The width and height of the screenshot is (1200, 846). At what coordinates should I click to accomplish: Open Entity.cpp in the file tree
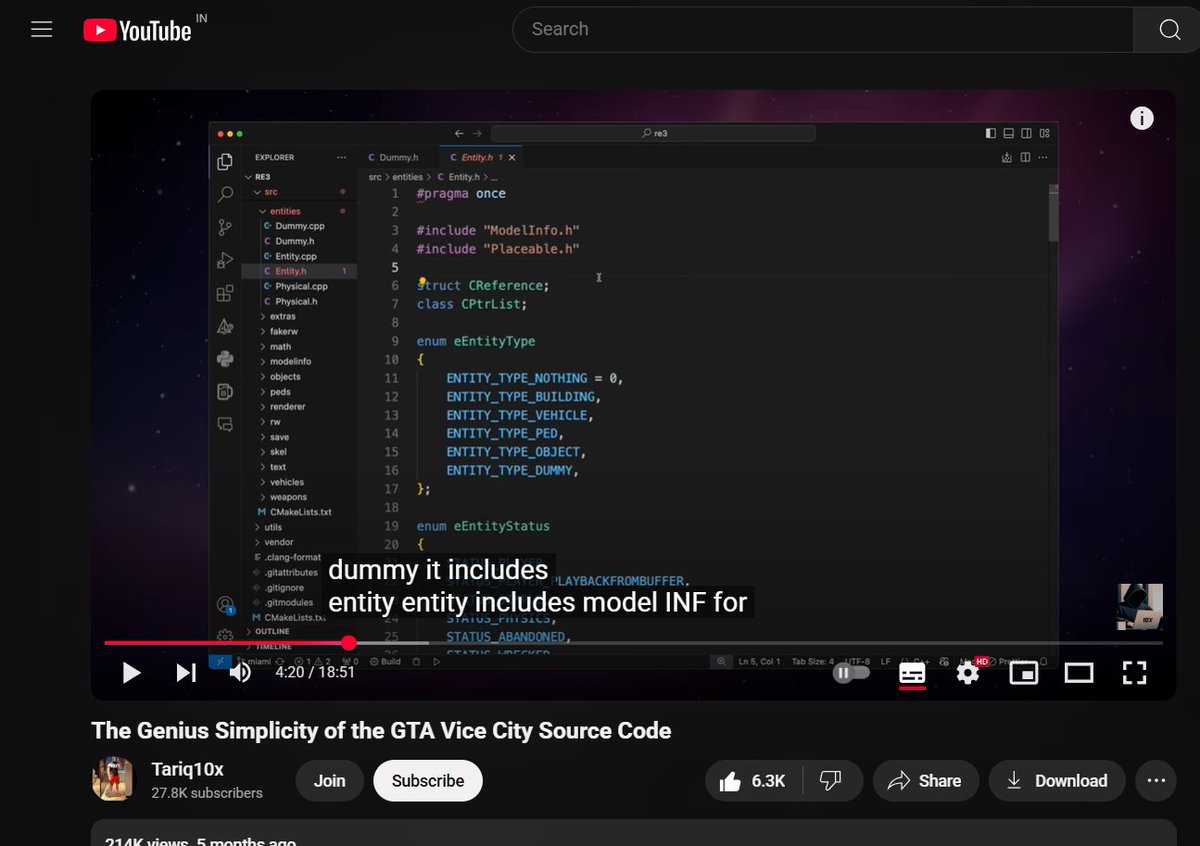tap(296, 256)
